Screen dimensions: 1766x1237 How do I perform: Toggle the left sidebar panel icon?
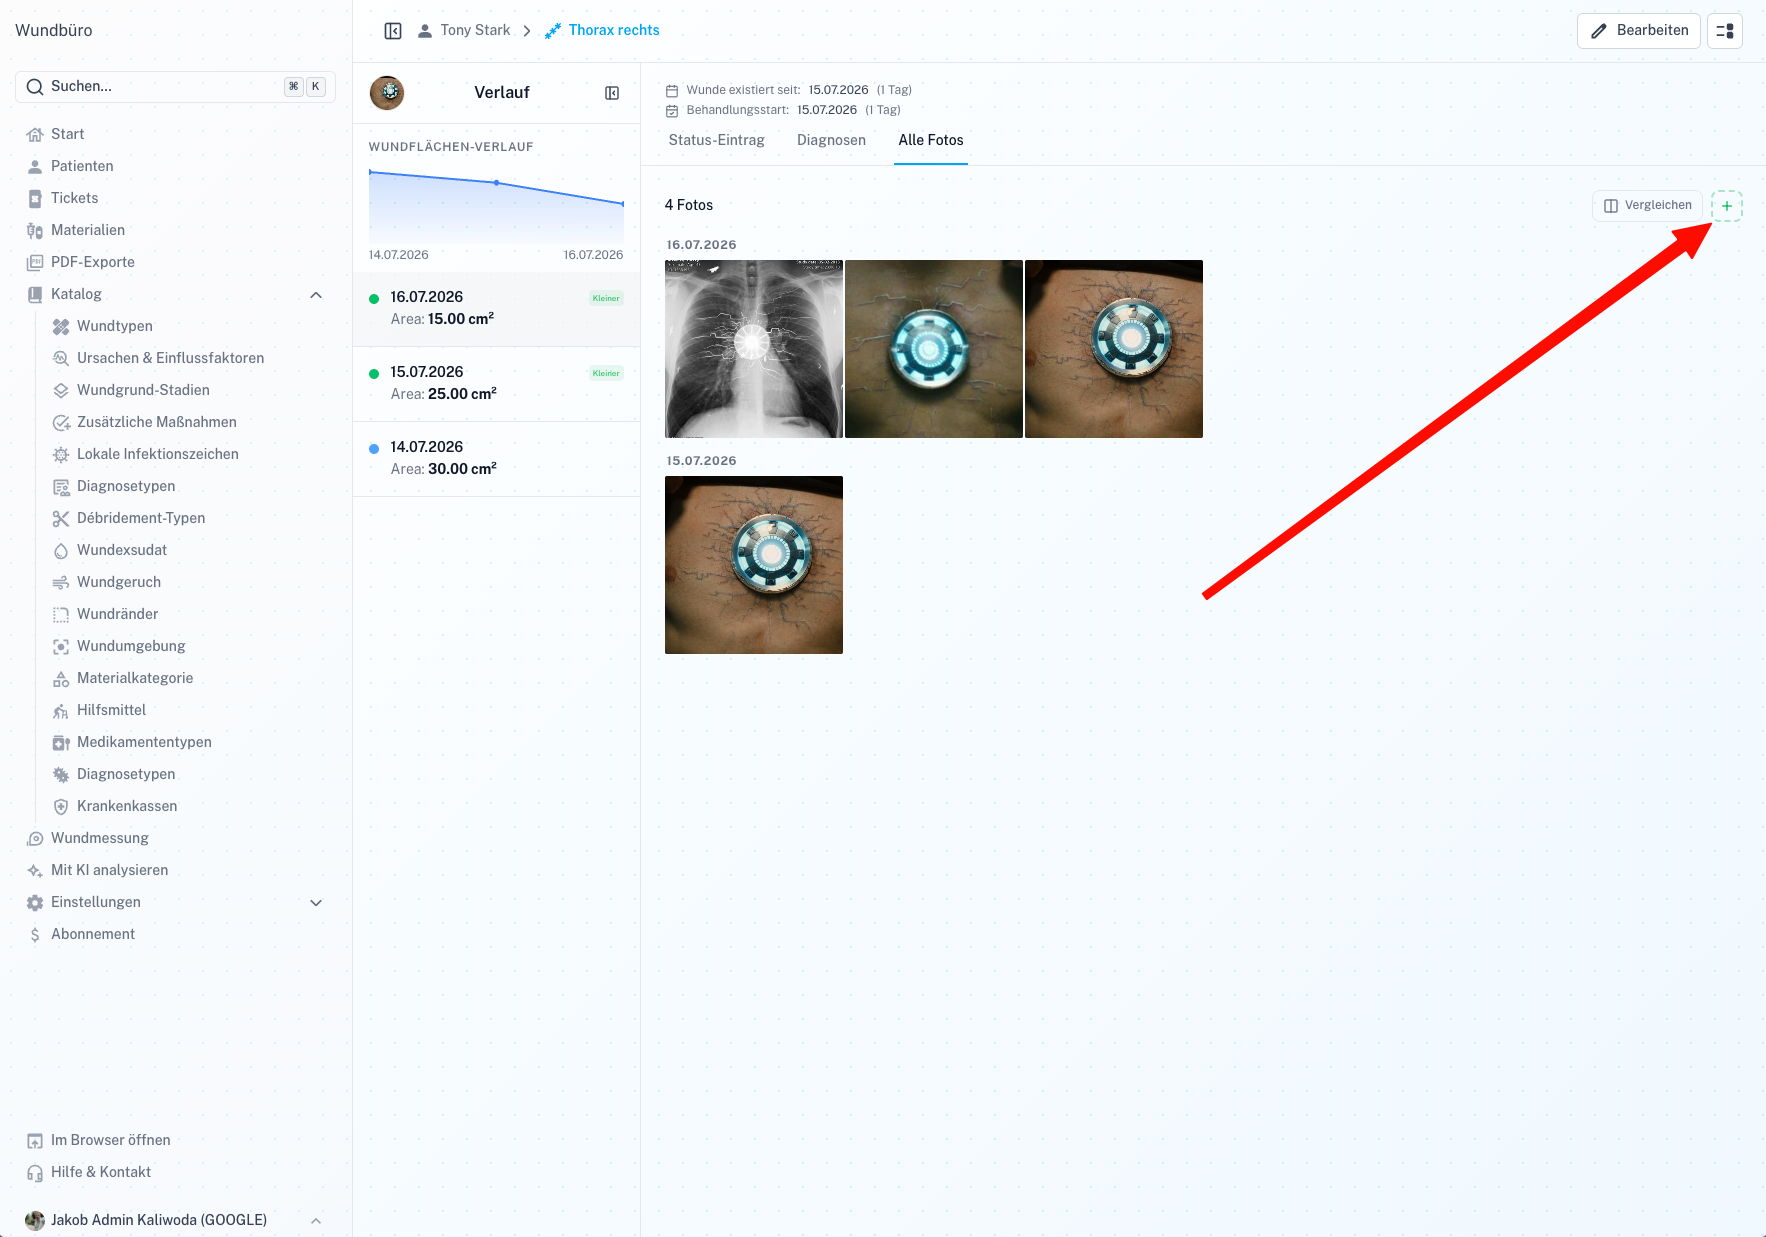[x=393, y=31]
